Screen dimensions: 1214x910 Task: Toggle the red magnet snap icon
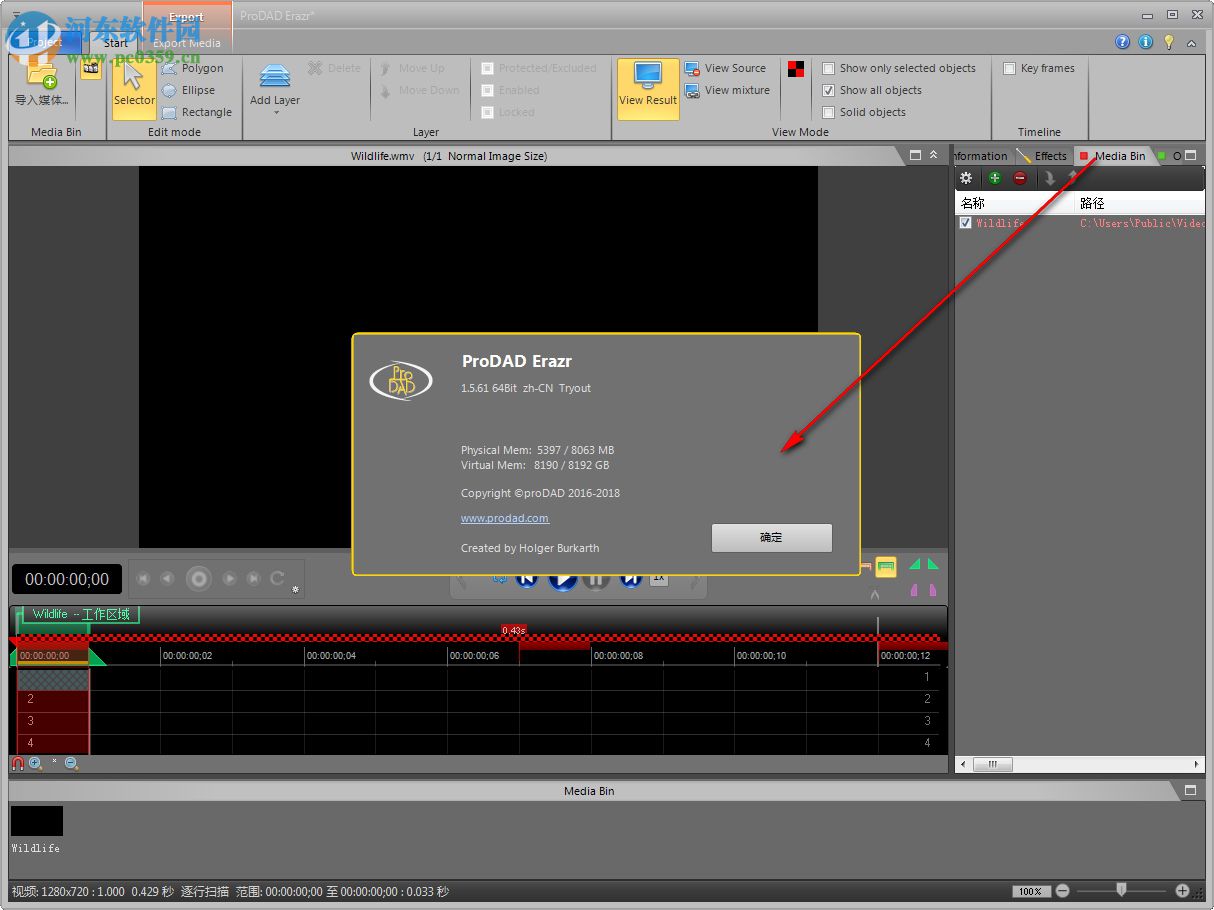point(18,763)
